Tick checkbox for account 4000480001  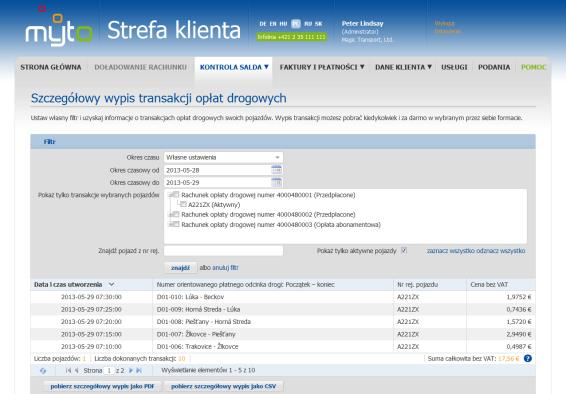click(x=176, y=195)
